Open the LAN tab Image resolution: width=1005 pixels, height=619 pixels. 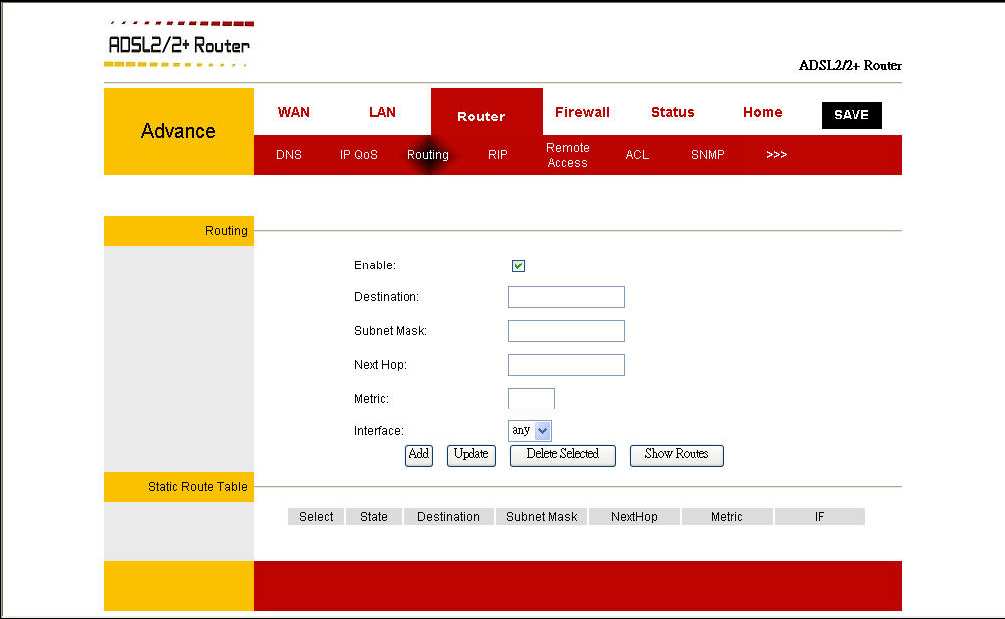[382, 112]
